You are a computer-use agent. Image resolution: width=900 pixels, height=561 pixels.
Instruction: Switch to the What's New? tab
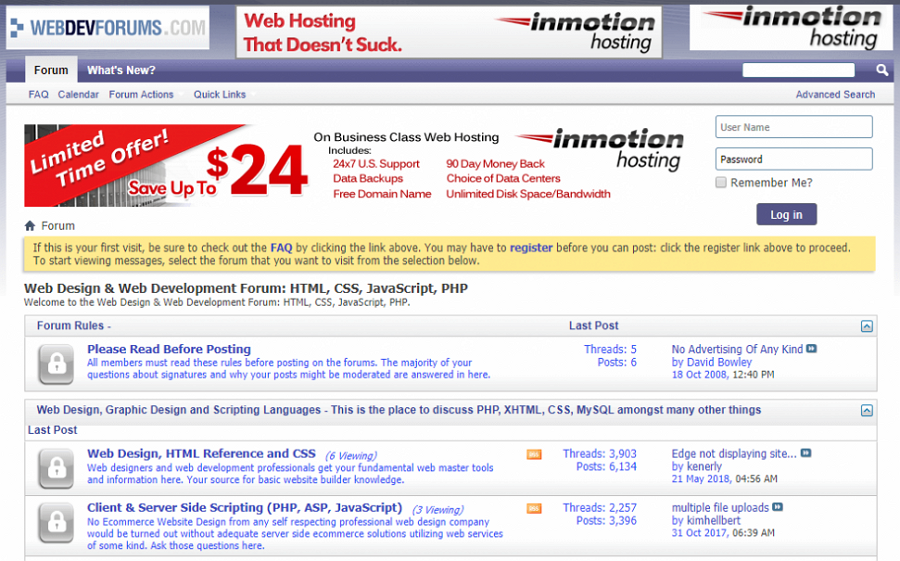pyautogui.click(x=121, y=70)
